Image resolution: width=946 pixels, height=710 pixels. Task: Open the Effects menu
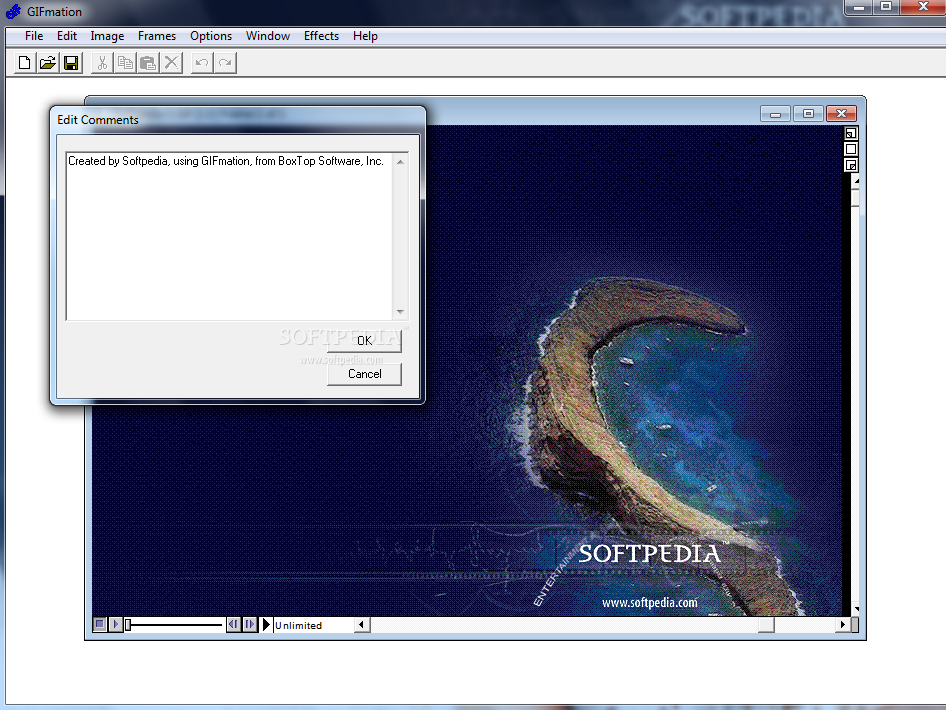point(322,36)
